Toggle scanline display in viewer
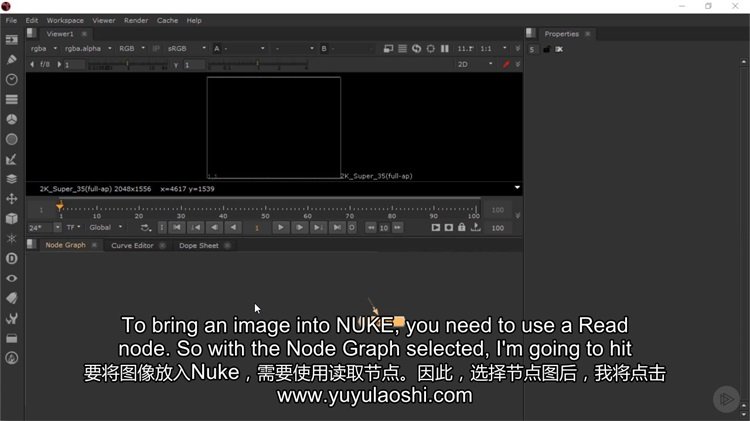Image resolution: width=750 pixels, height=421 pixels. (403, 48)
